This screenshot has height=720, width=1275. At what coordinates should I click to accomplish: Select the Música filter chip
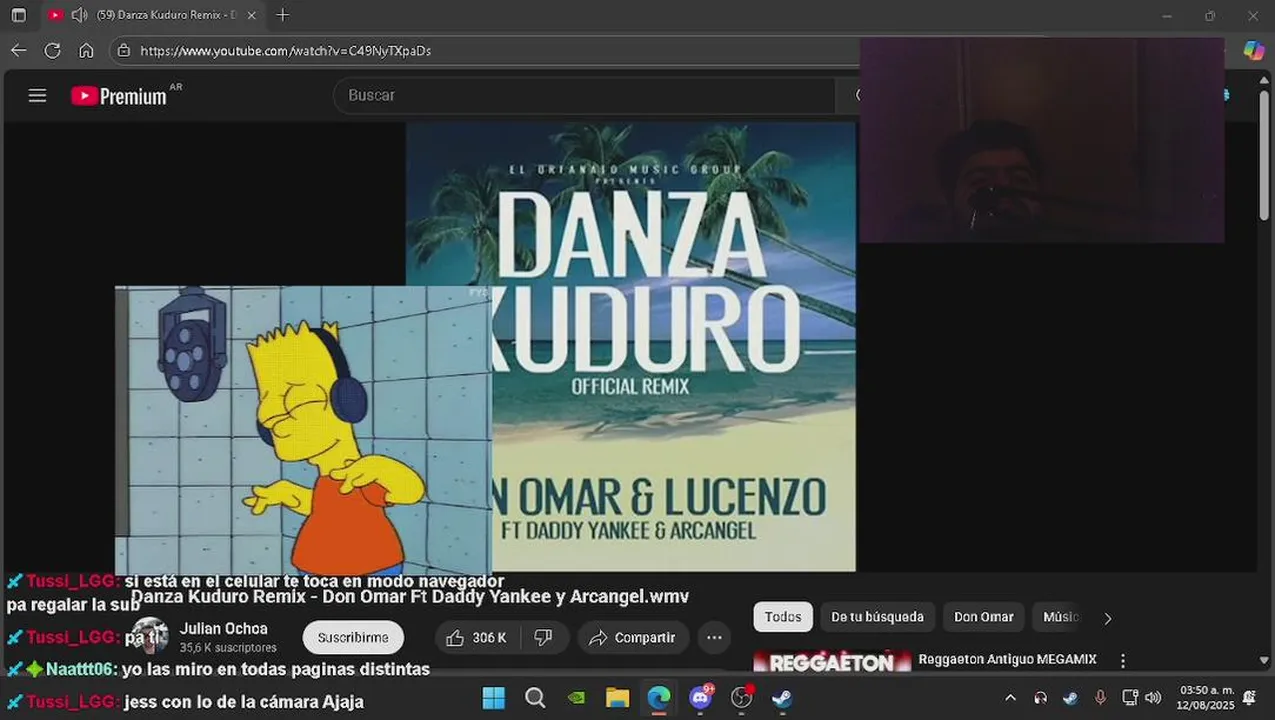[x=1061, y=617]
